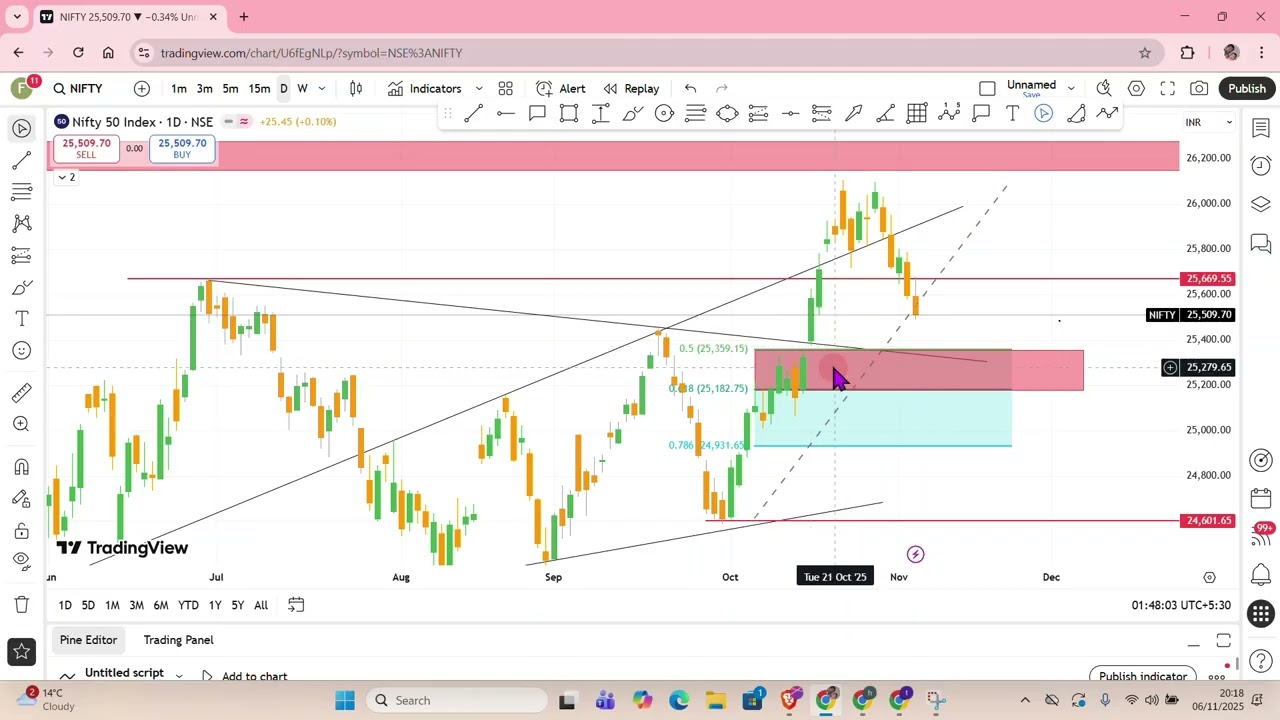The height and width of the screenshot is (720, 1280).
Task: Click the Publish button
Action: point(1247,89)
